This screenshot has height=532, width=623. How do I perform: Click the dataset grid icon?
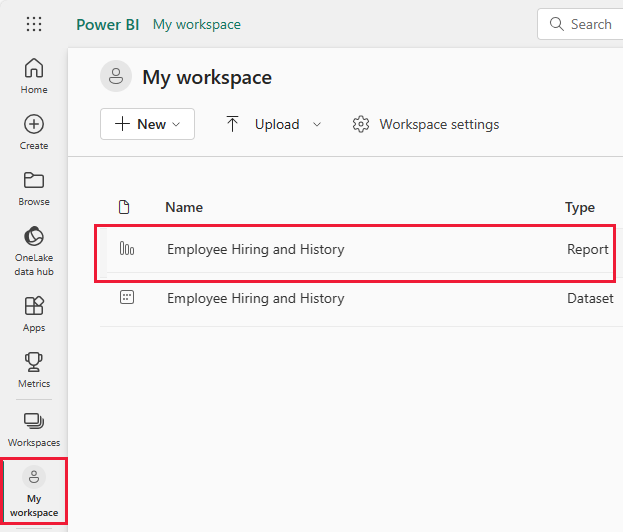click(127, 297)
